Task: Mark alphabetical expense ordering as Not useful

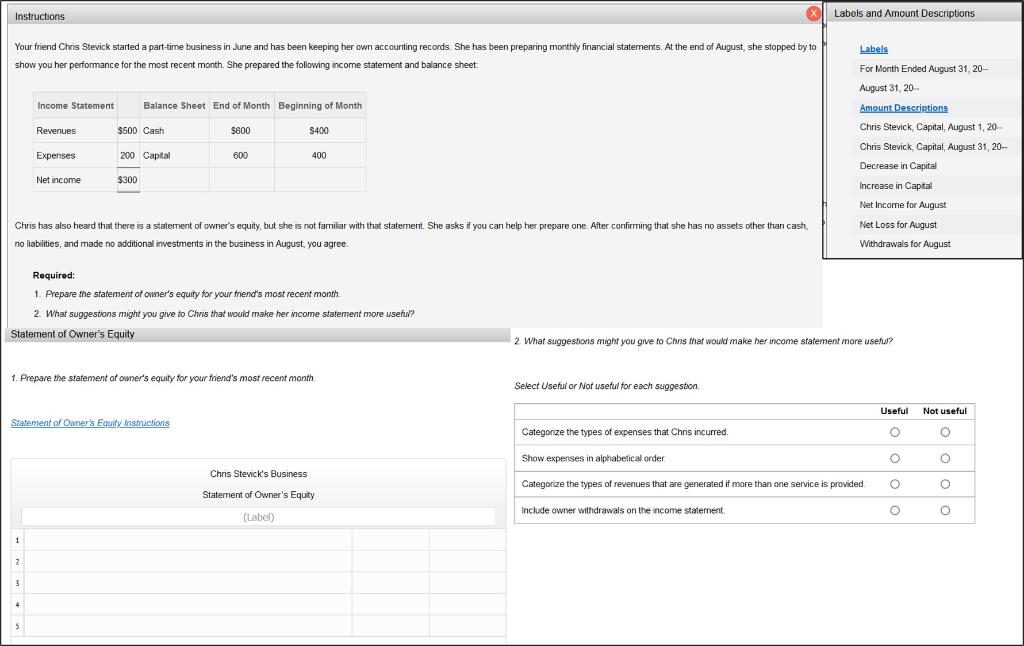Action: pos(945,458)
